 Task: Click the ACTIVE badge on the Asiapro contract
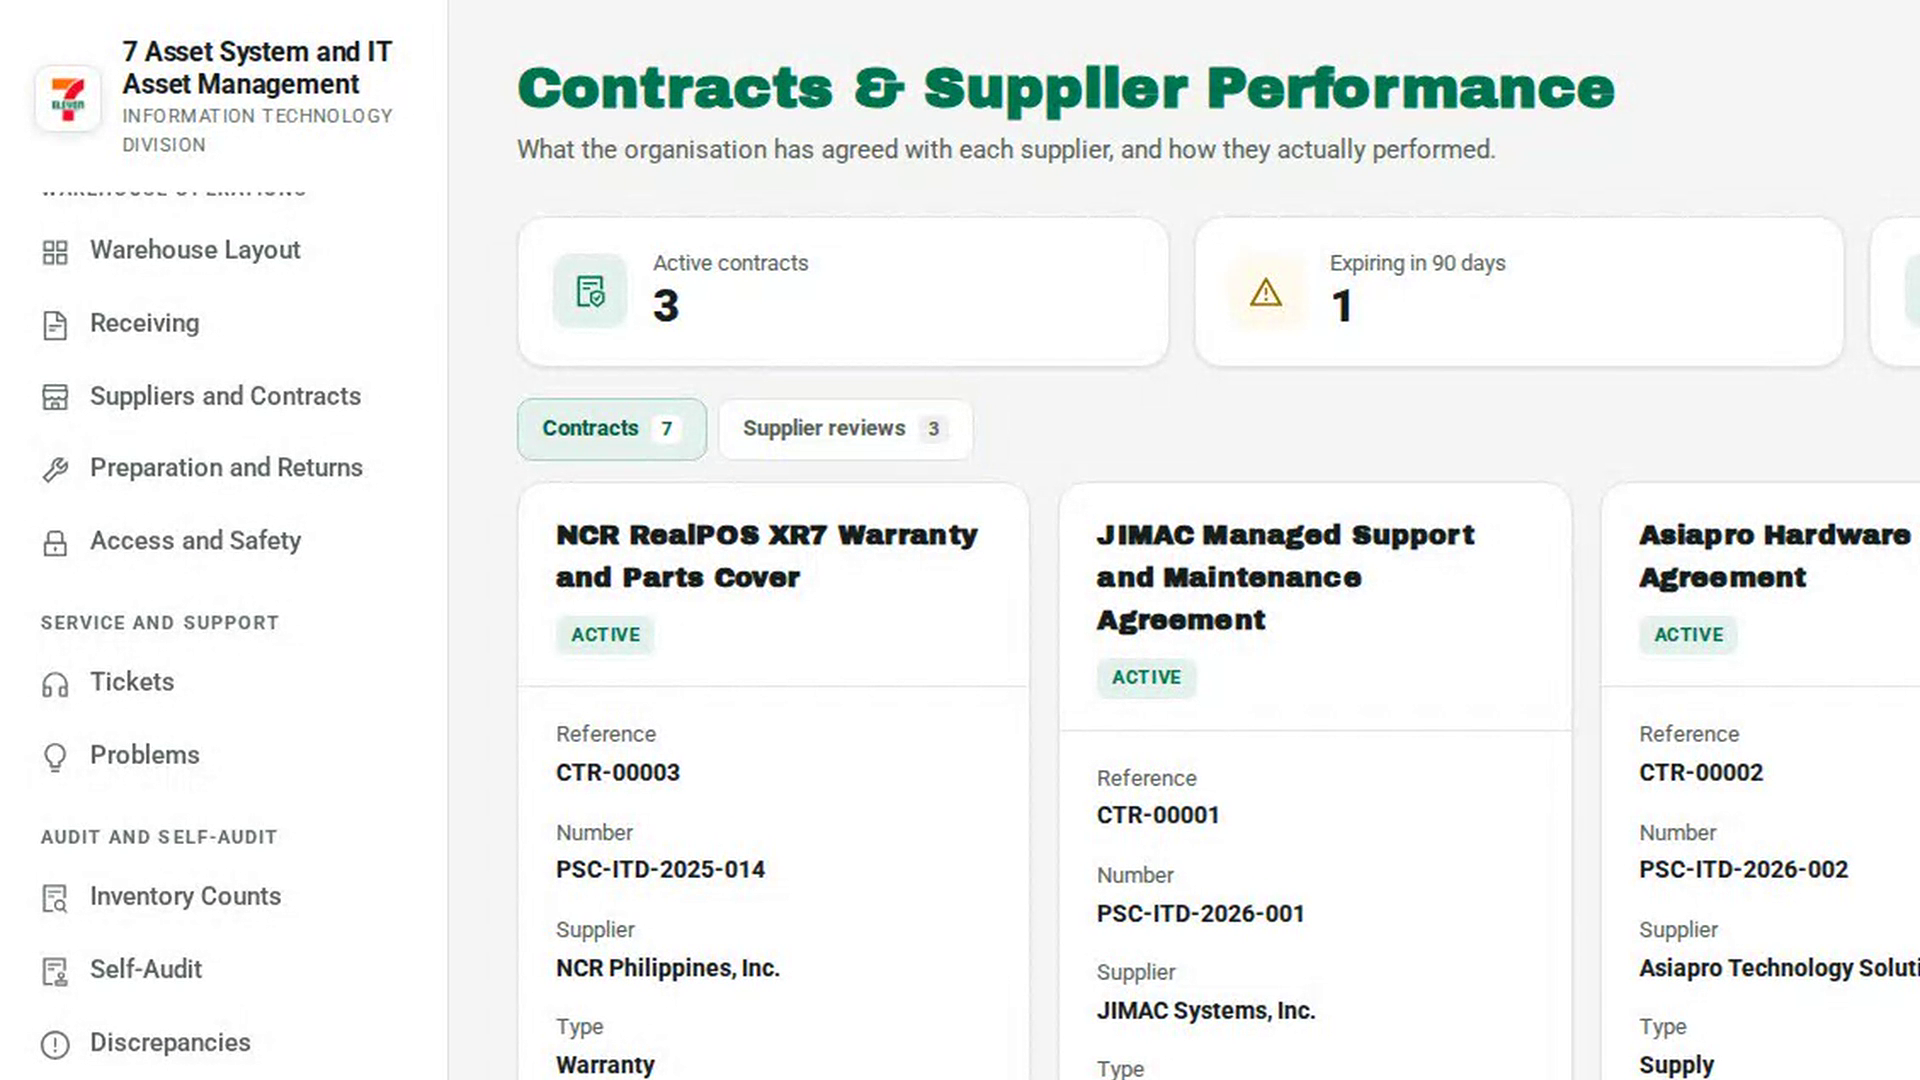click(x=1688, y=635)
